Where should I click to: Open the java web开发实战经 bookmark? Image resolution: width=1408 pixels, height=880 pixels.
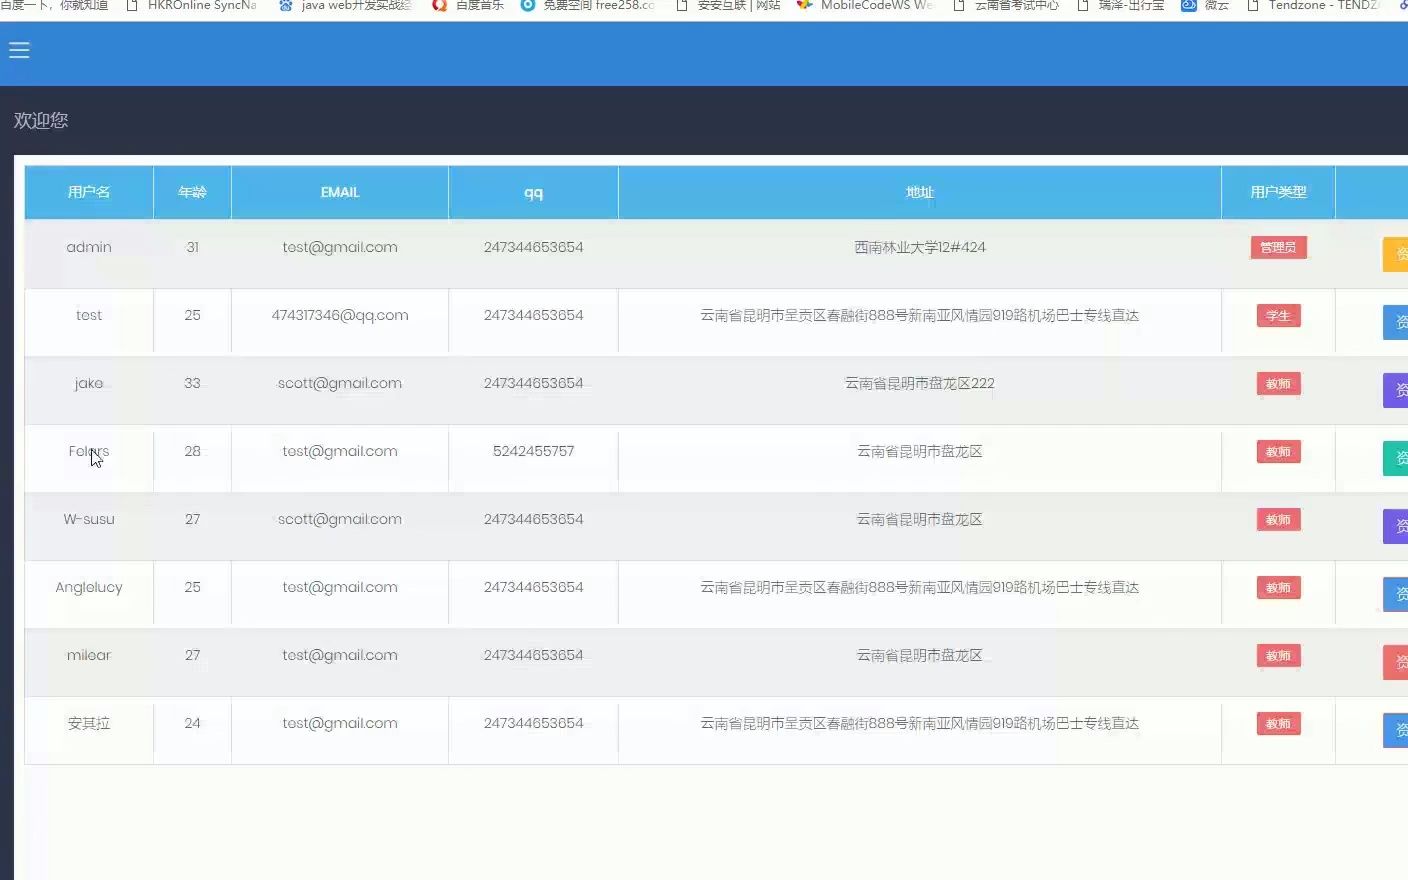click(345, 6)
